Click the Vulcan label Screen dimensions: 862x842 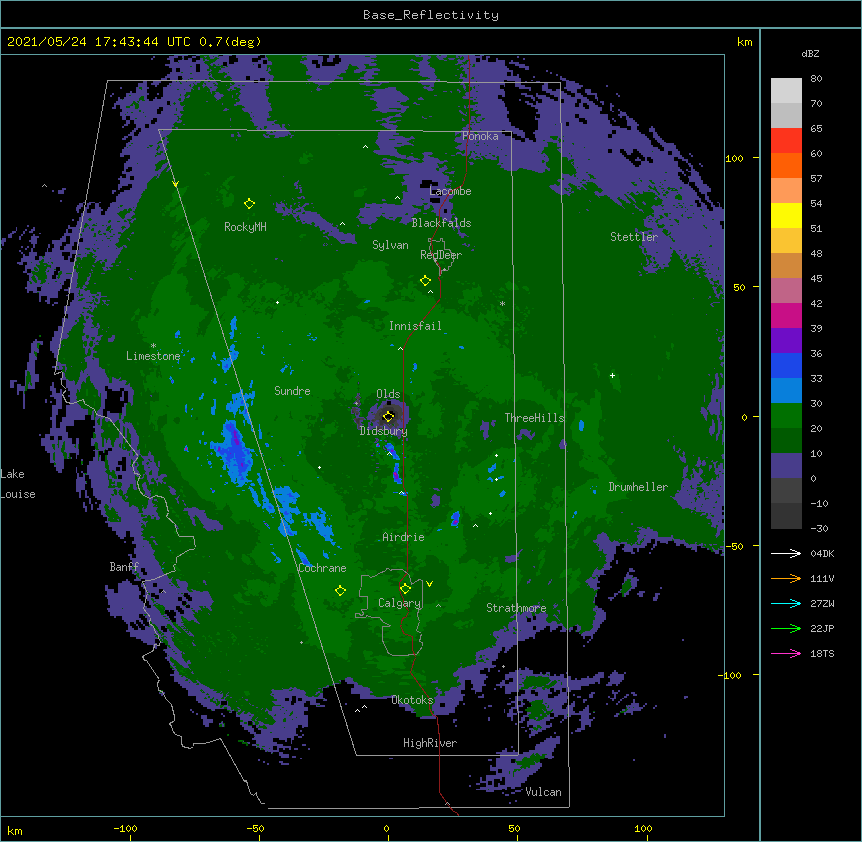[x=543, y=792]
